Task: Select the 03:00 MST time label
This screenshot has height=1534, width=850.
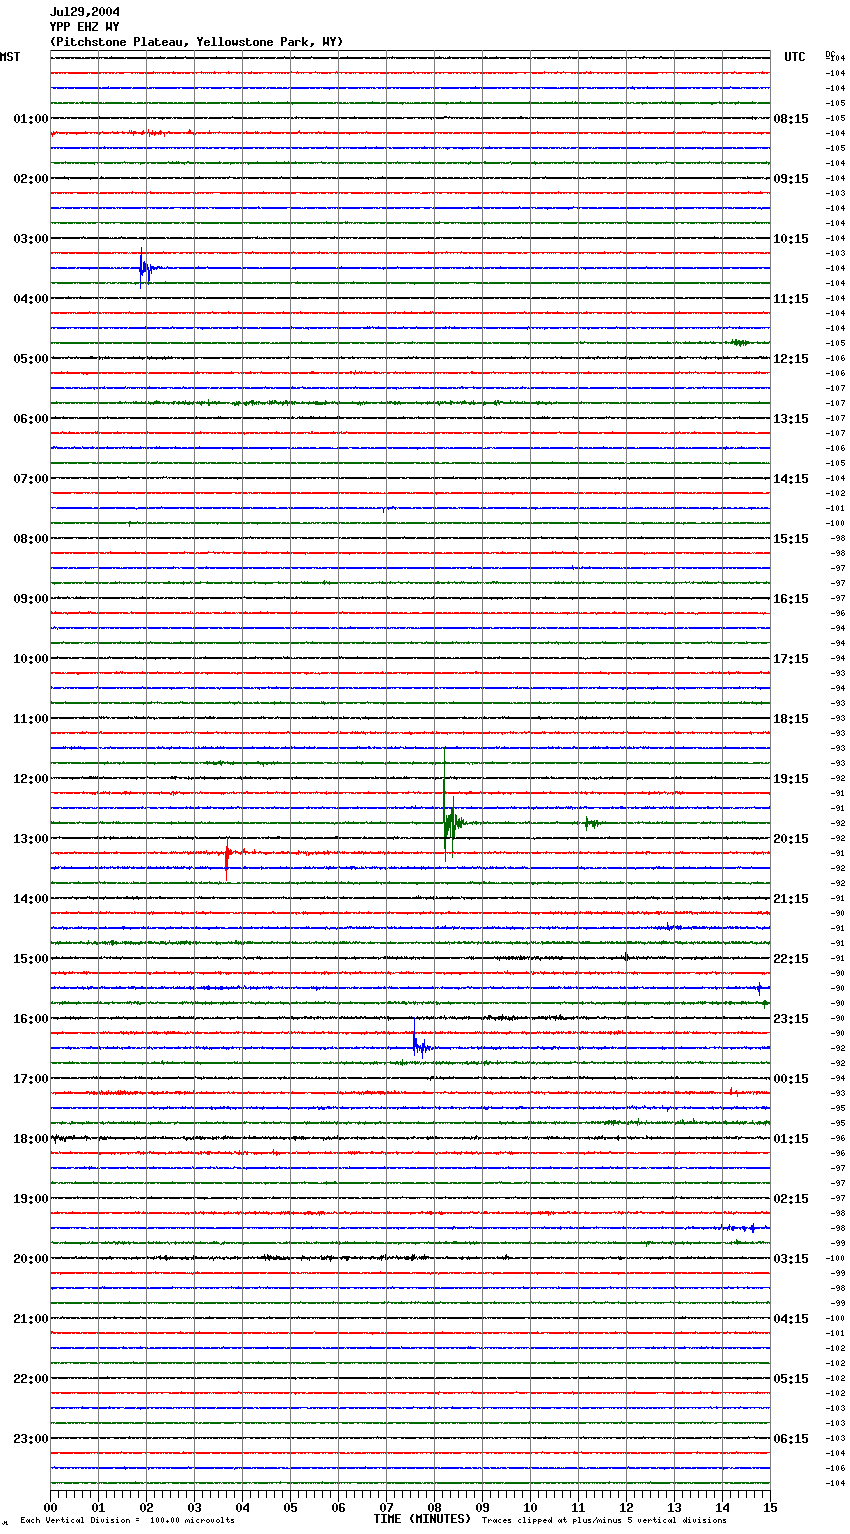Action: pyautogui.click(x=31, y=239)
